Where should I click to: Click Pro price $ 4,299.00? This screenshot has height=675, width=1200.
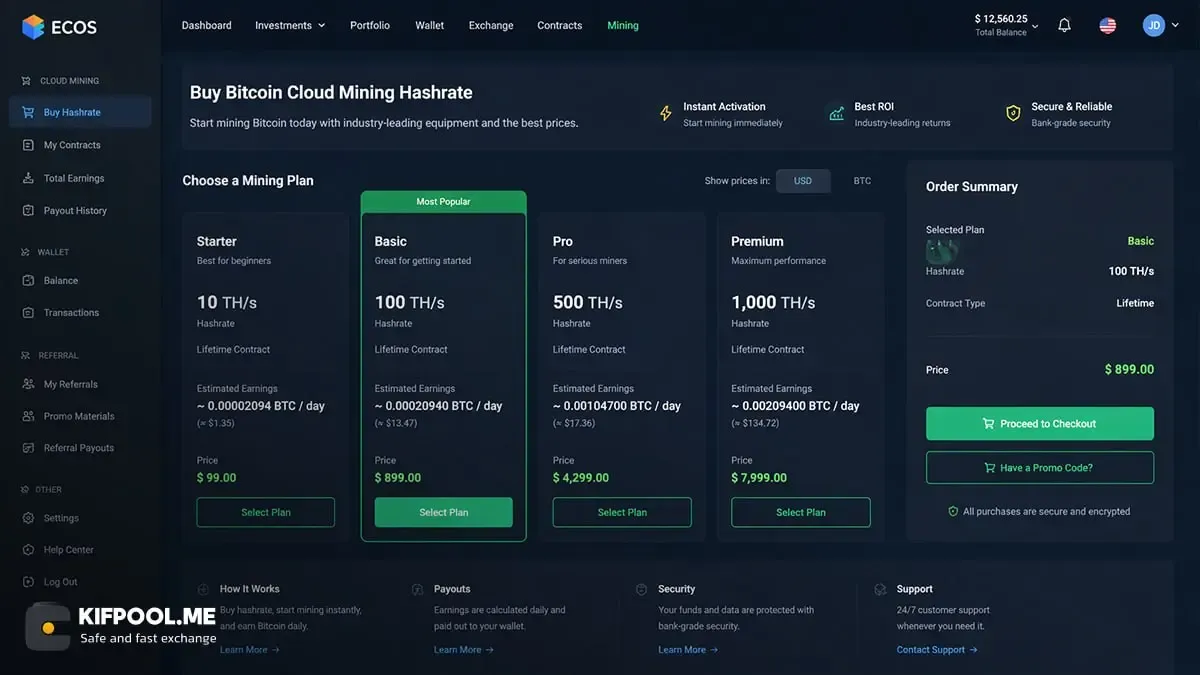coord(581,478)
